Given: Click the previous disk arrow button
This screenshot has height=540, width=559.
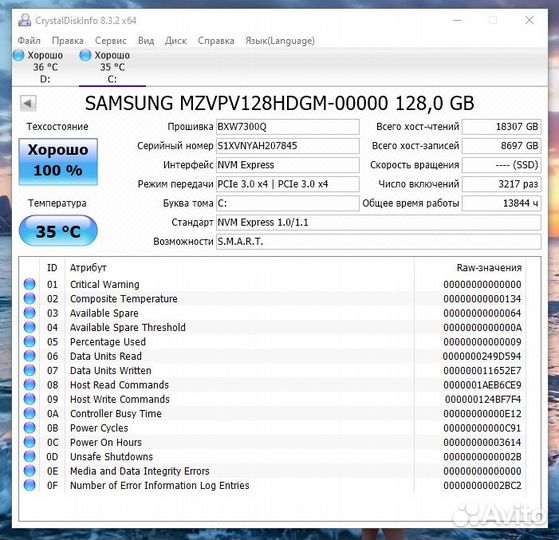Looking at the screenshot, I should coord(28,104).
